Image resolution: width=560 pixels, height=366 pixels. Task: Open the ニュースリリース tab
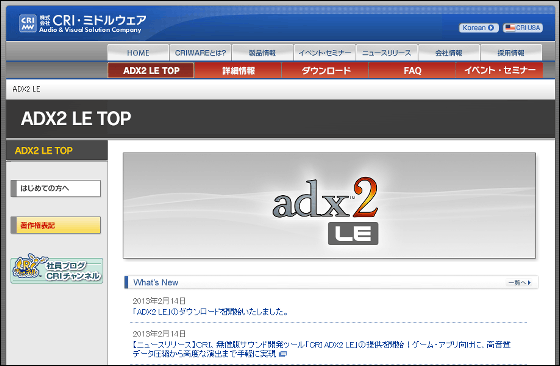(x=386, y=53)
